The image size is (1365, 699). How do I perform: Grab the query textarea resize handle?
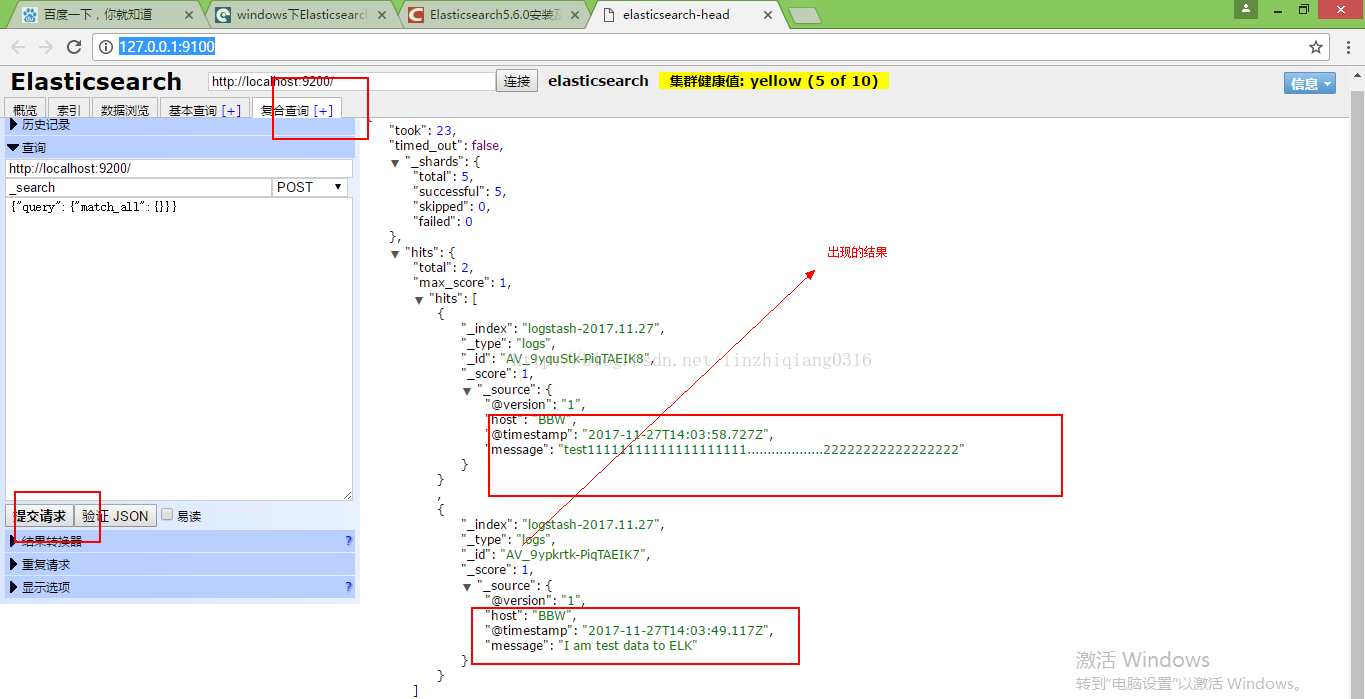pyautogui.click(x=347, y=495)
